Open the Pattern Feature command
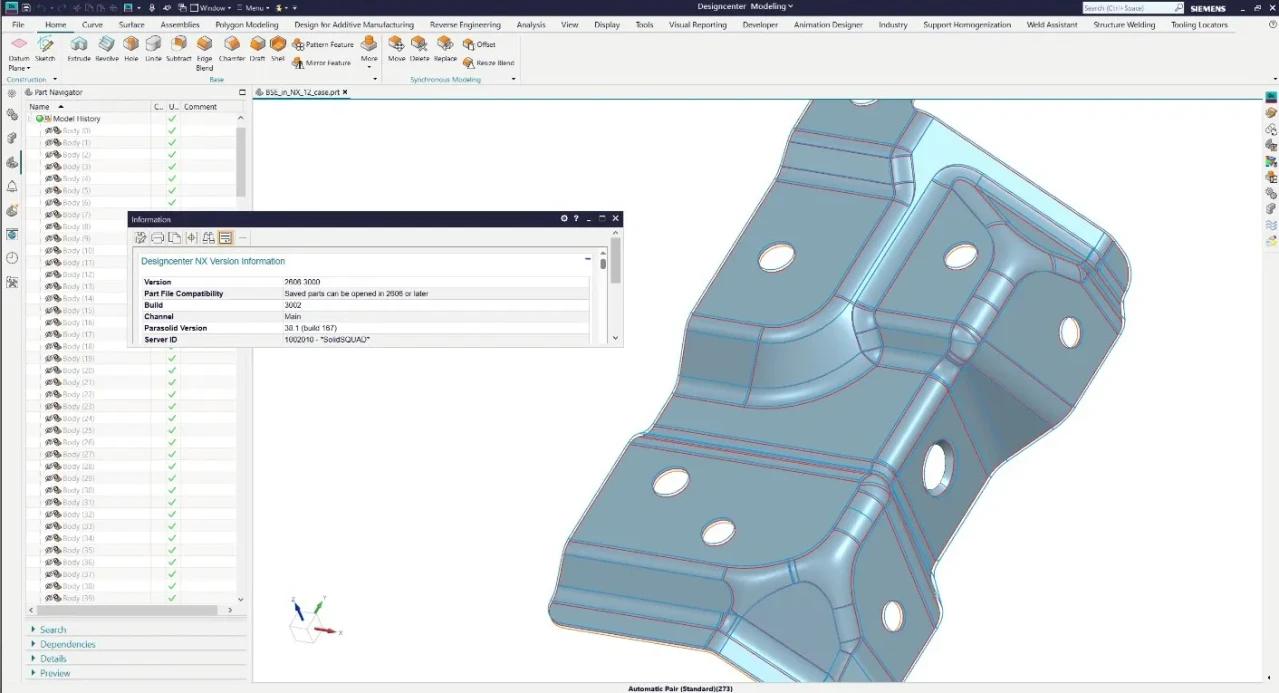 click(x=323, y=44)
